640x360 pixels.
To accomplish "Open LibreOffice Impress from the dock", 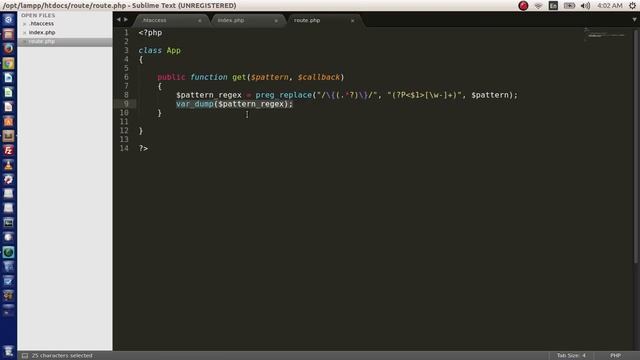I will pyautogui.click(x=8, y=107).
